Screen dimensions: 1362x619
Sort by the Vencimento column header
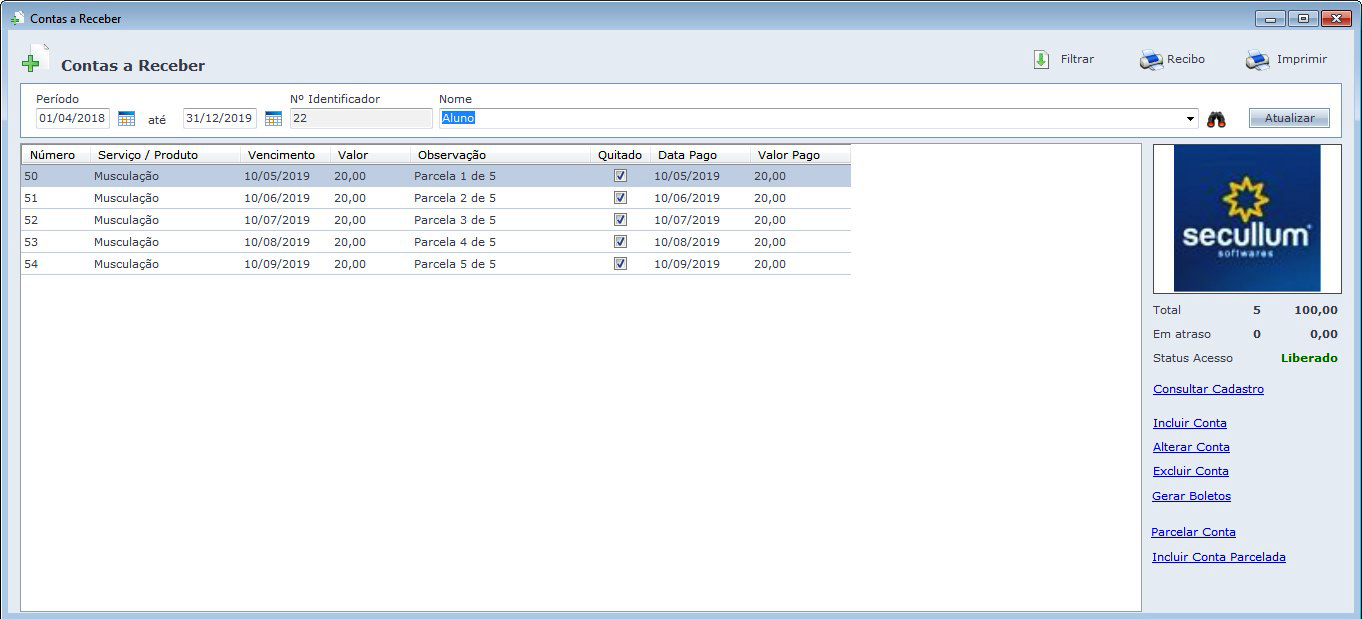click(x=284, y=155)
